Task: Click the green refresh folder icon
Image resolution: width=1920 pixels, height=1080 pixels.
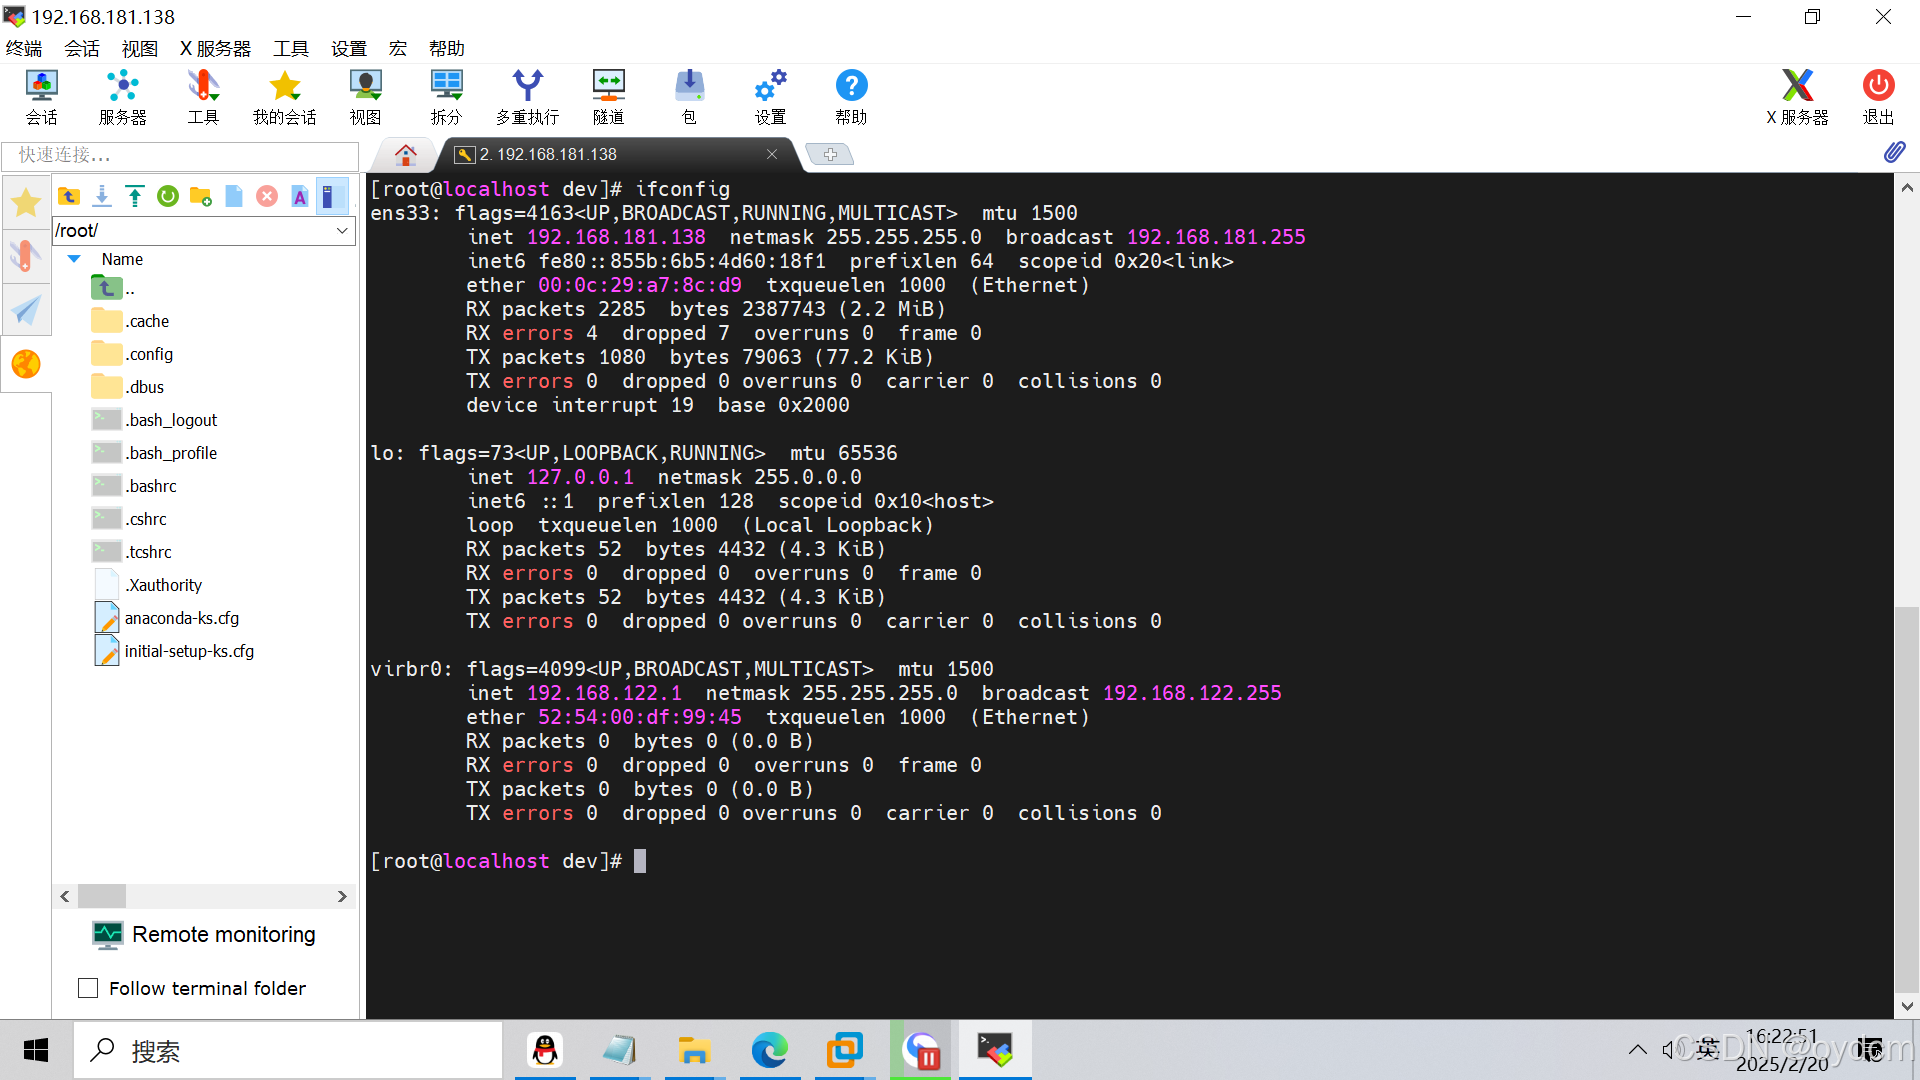Action: [x=168, y=196]
